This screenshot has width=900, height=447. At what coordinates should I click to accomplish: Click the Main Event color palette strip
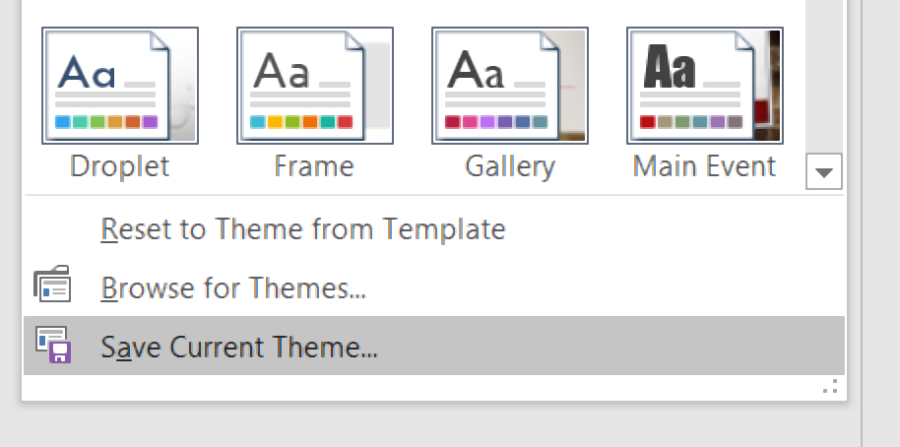click(x=691, y=122)
